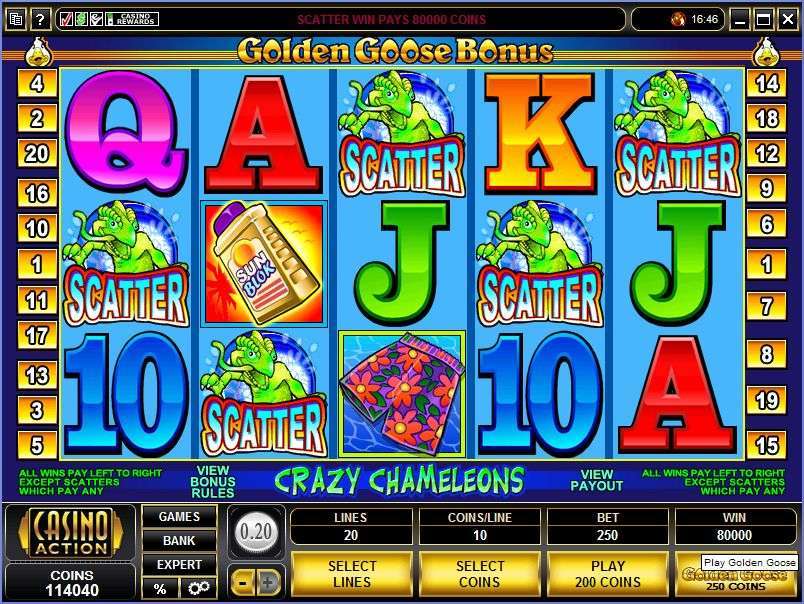Click the green dollar sign icon
Image resolution: width=804 pixels, height=604 pixels.
click(x=81, y=19)
